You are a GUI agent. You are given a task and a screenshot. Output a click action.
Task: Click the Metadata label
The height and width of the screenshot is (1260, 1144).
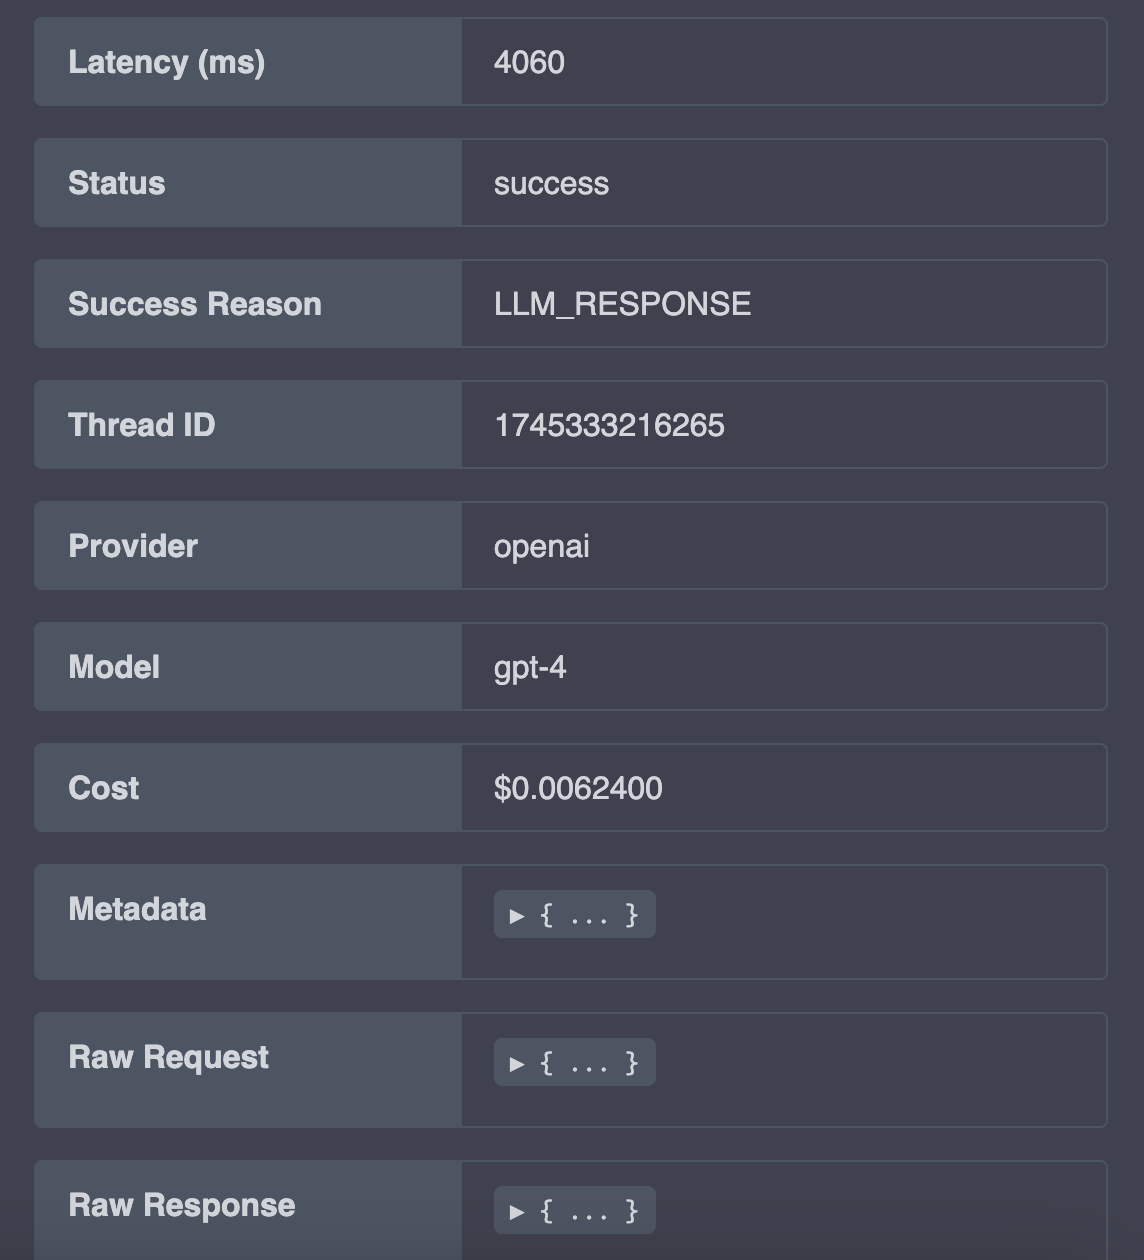coord(137,909)
